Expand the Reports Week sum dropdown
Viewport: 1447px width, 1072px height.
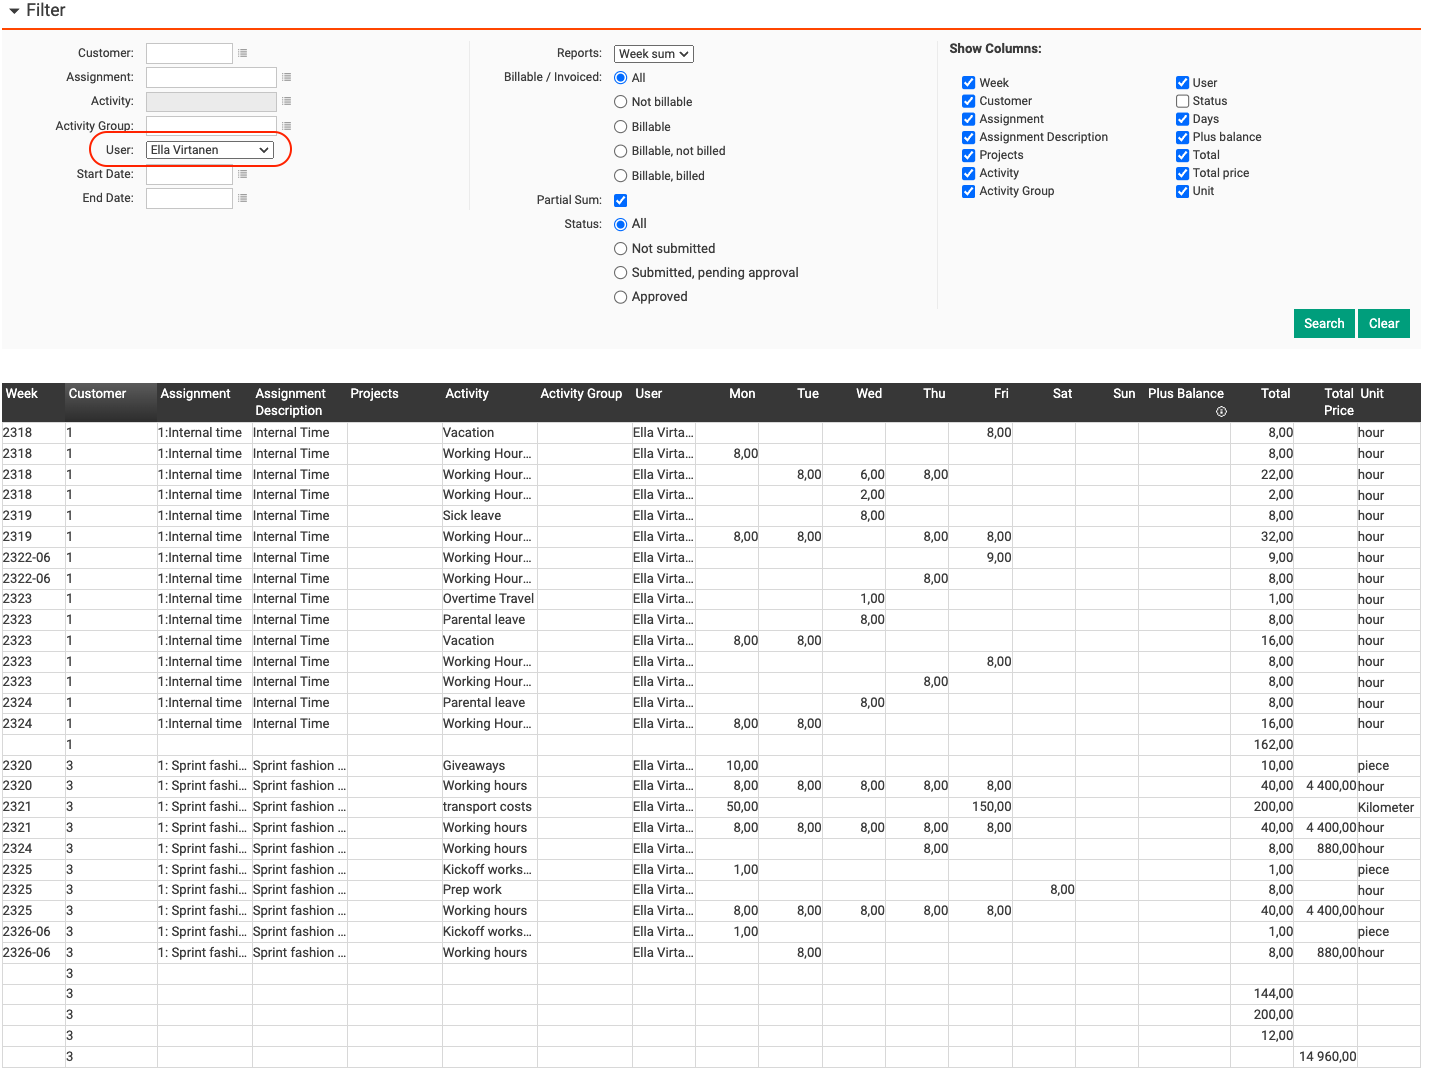[653, 54]
